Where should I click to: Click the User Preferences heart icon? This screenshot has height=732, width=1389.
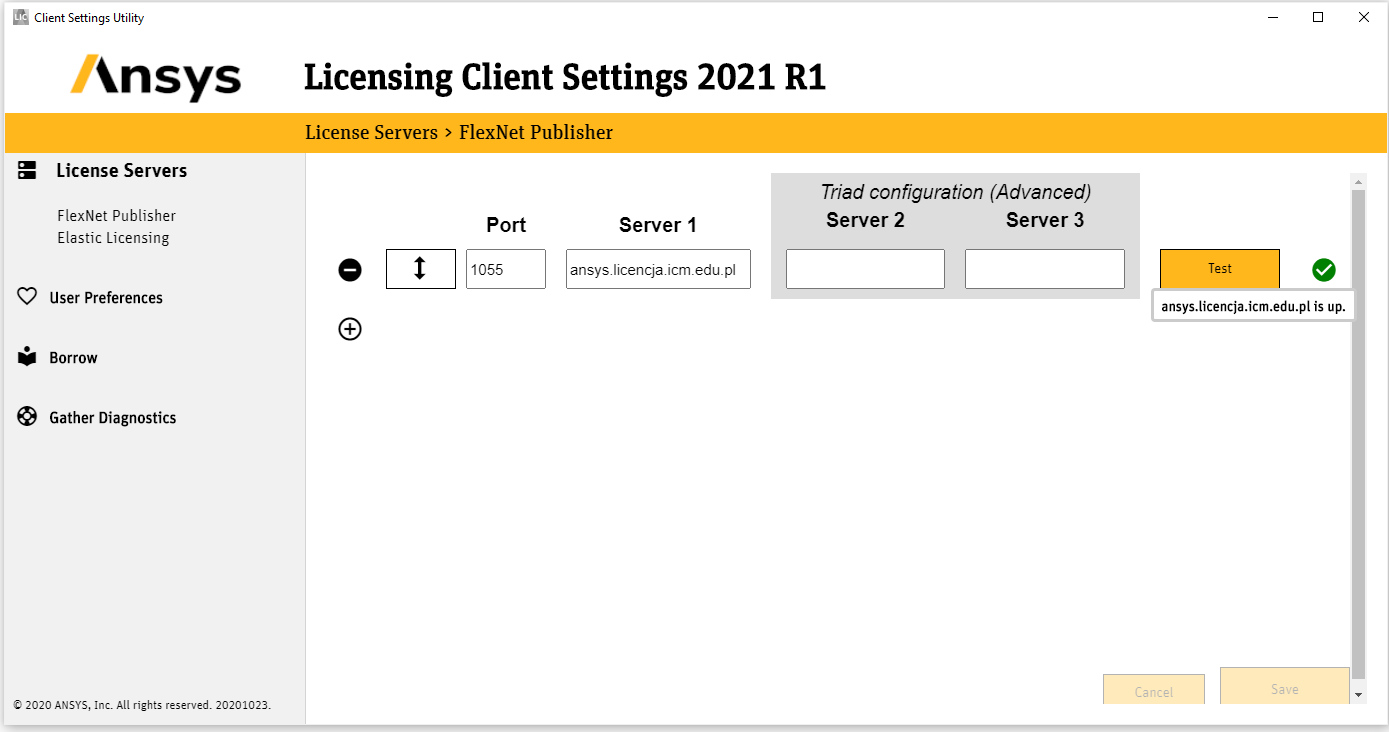27,297
